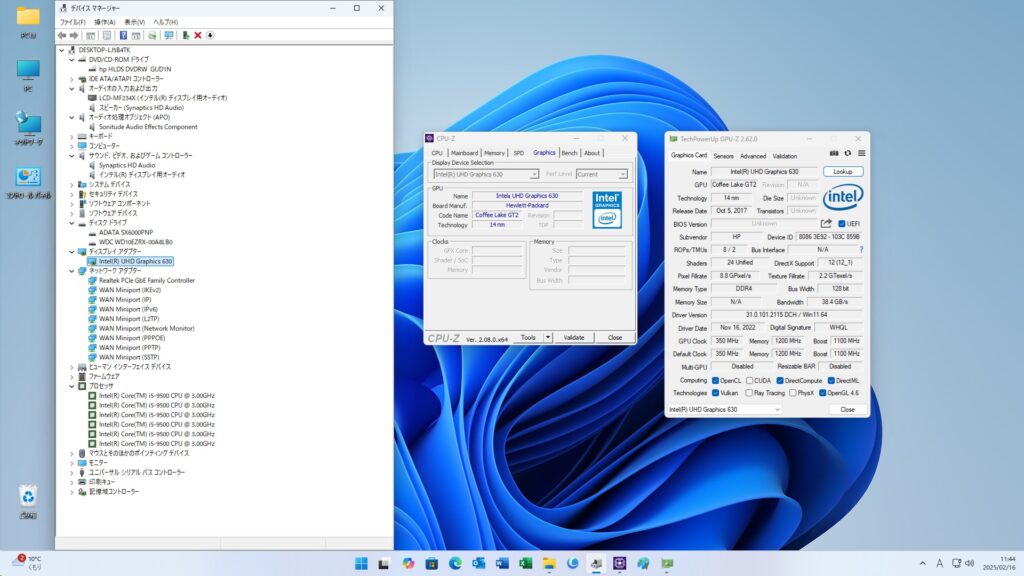
Task: Click the BIOS export share icon
Action: click(827, 223)
